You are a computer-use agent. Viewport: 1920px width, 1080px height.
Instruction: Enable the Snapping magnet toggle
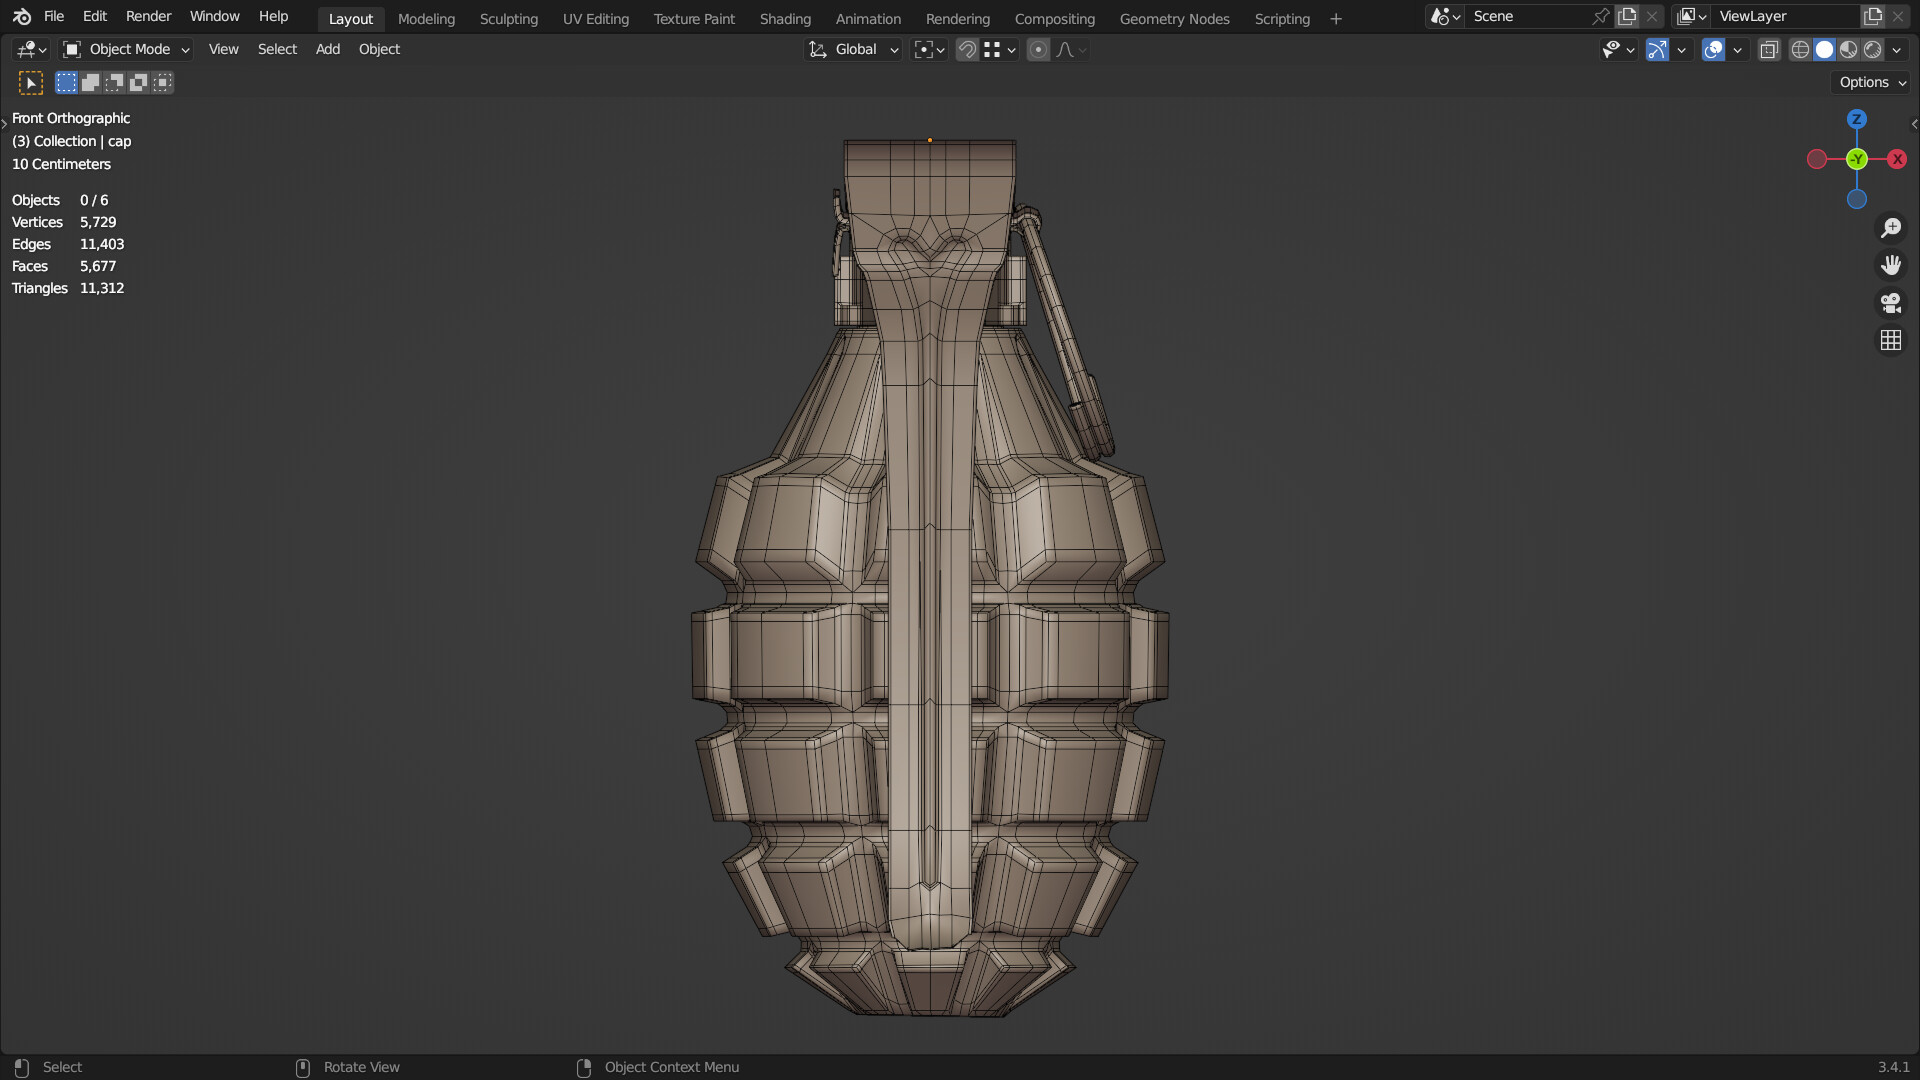tap(966, 49)
